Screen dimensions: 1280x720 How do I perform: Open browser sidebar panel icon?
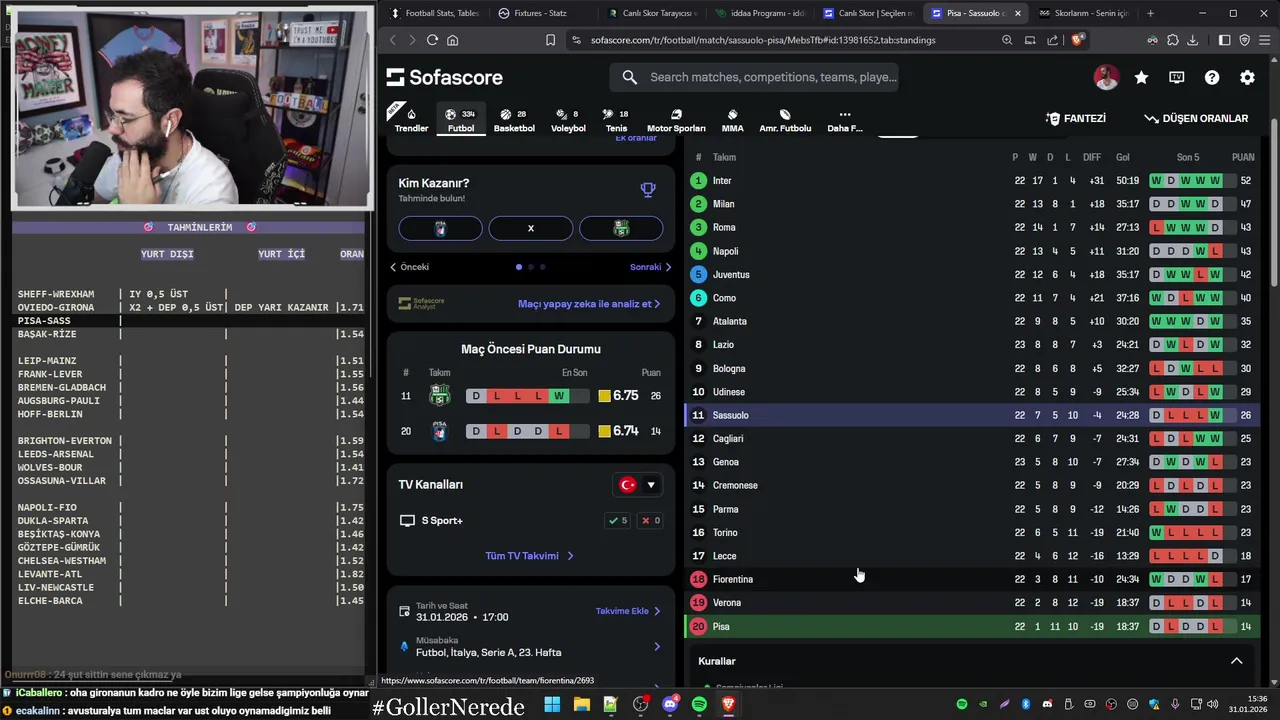point(1224,40)
